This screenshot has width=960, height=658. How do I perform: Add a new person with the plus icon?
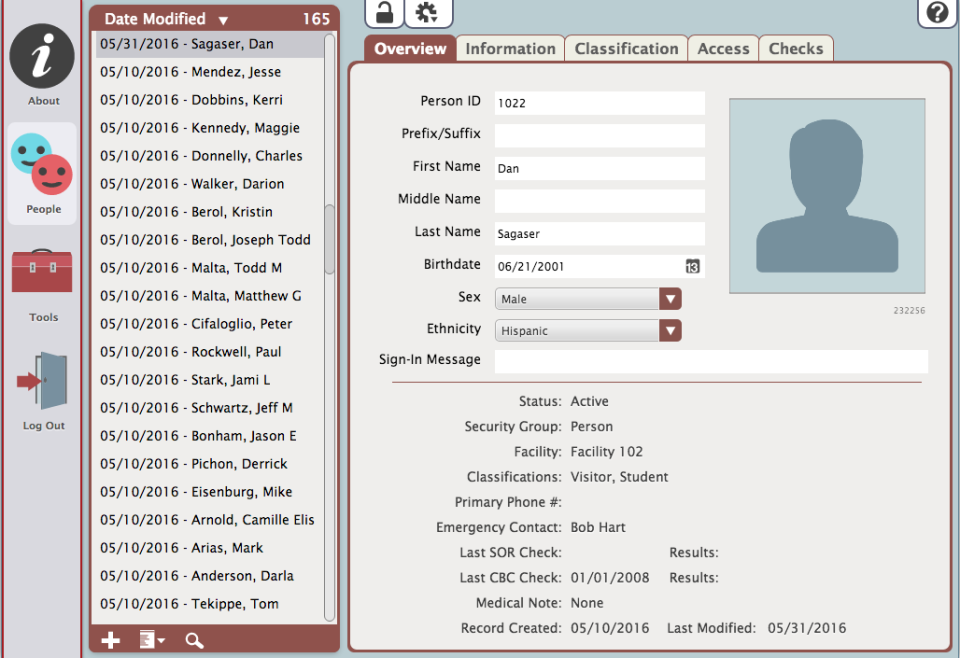point(110,639)
